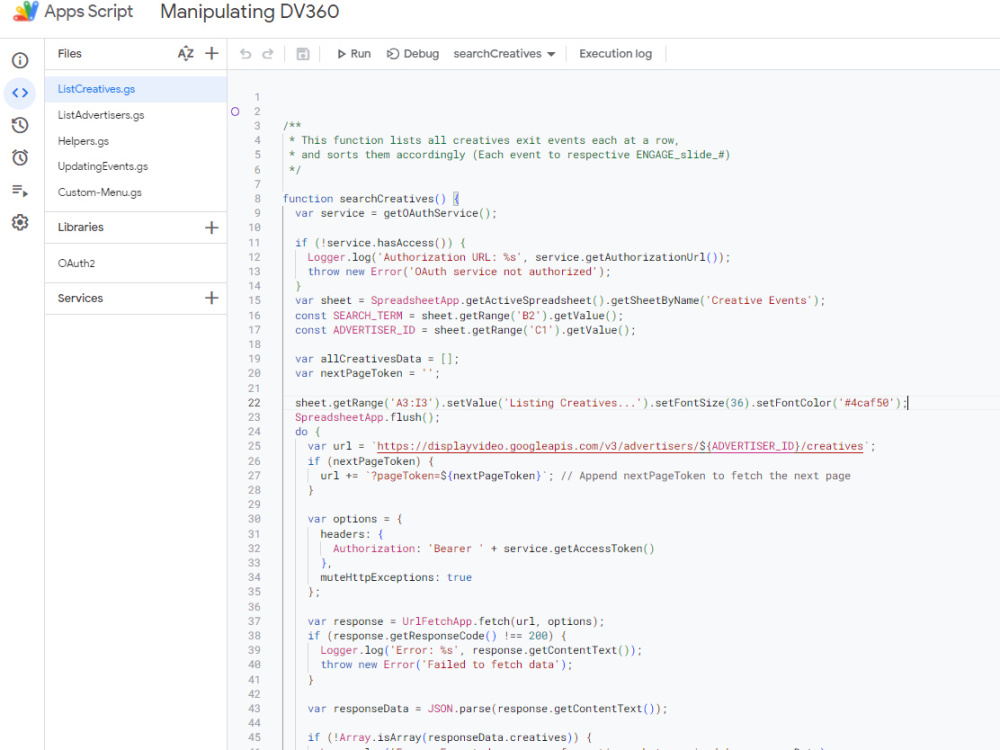Click 'OAuth service not authorized' error line
The height and width of the screenshot is (750, 1000).
tap(459, 272)
